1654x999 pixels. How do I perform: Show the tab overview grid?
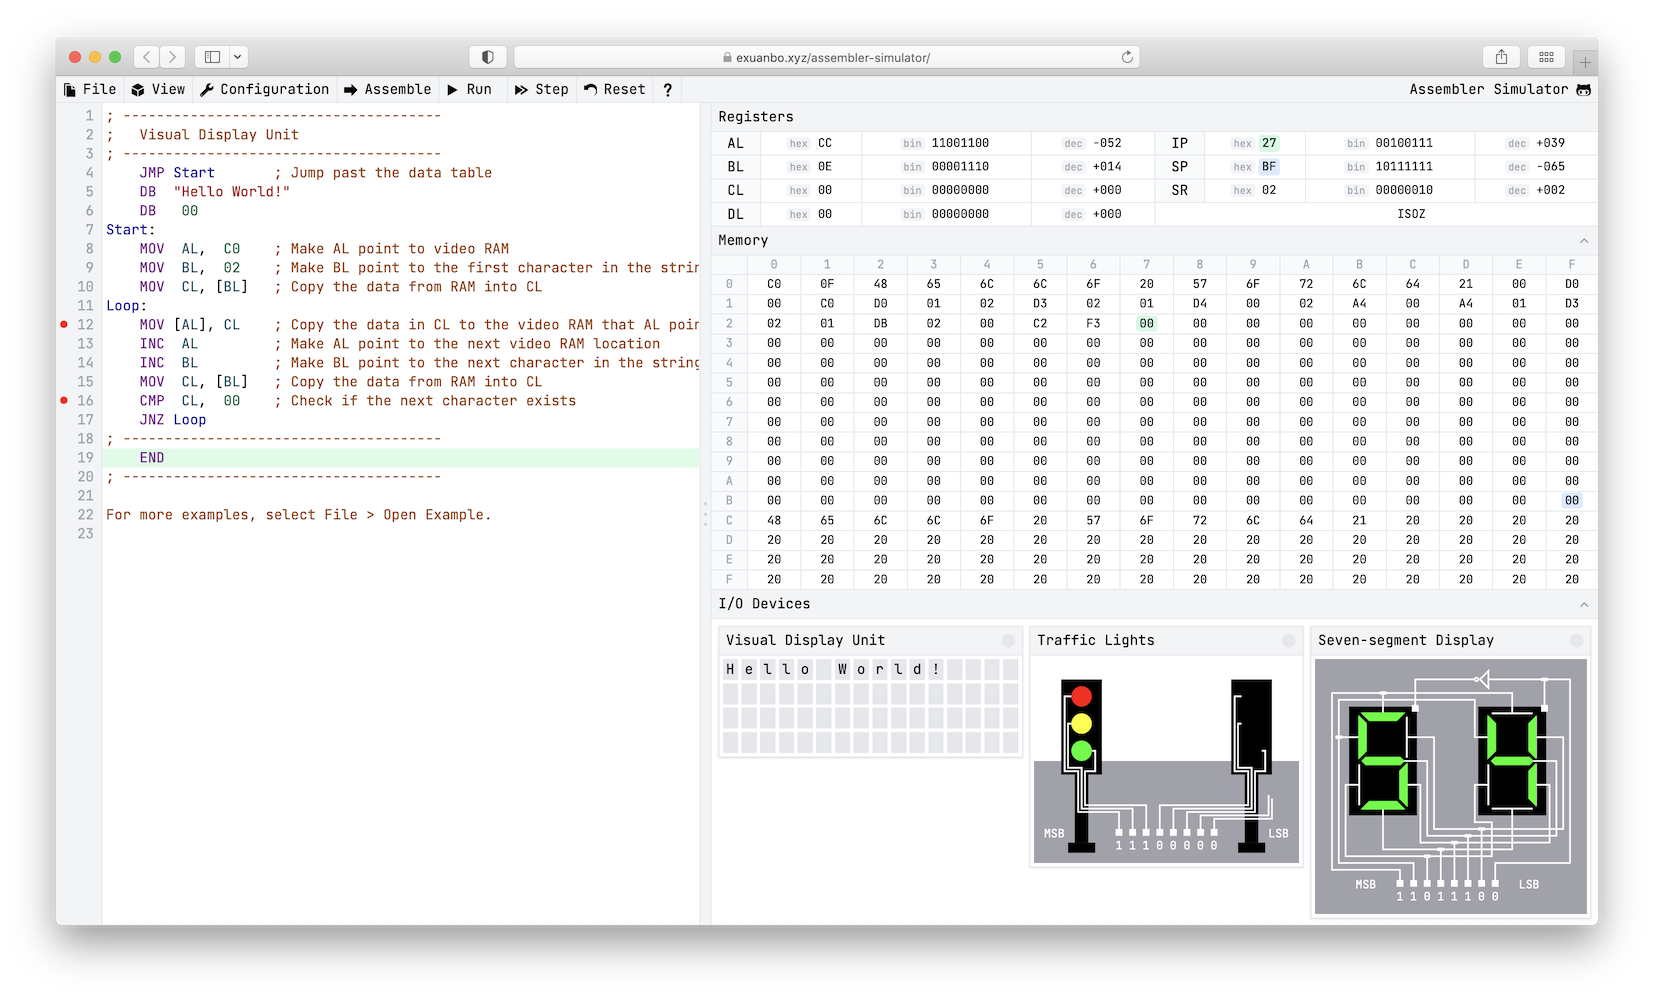1546,57
